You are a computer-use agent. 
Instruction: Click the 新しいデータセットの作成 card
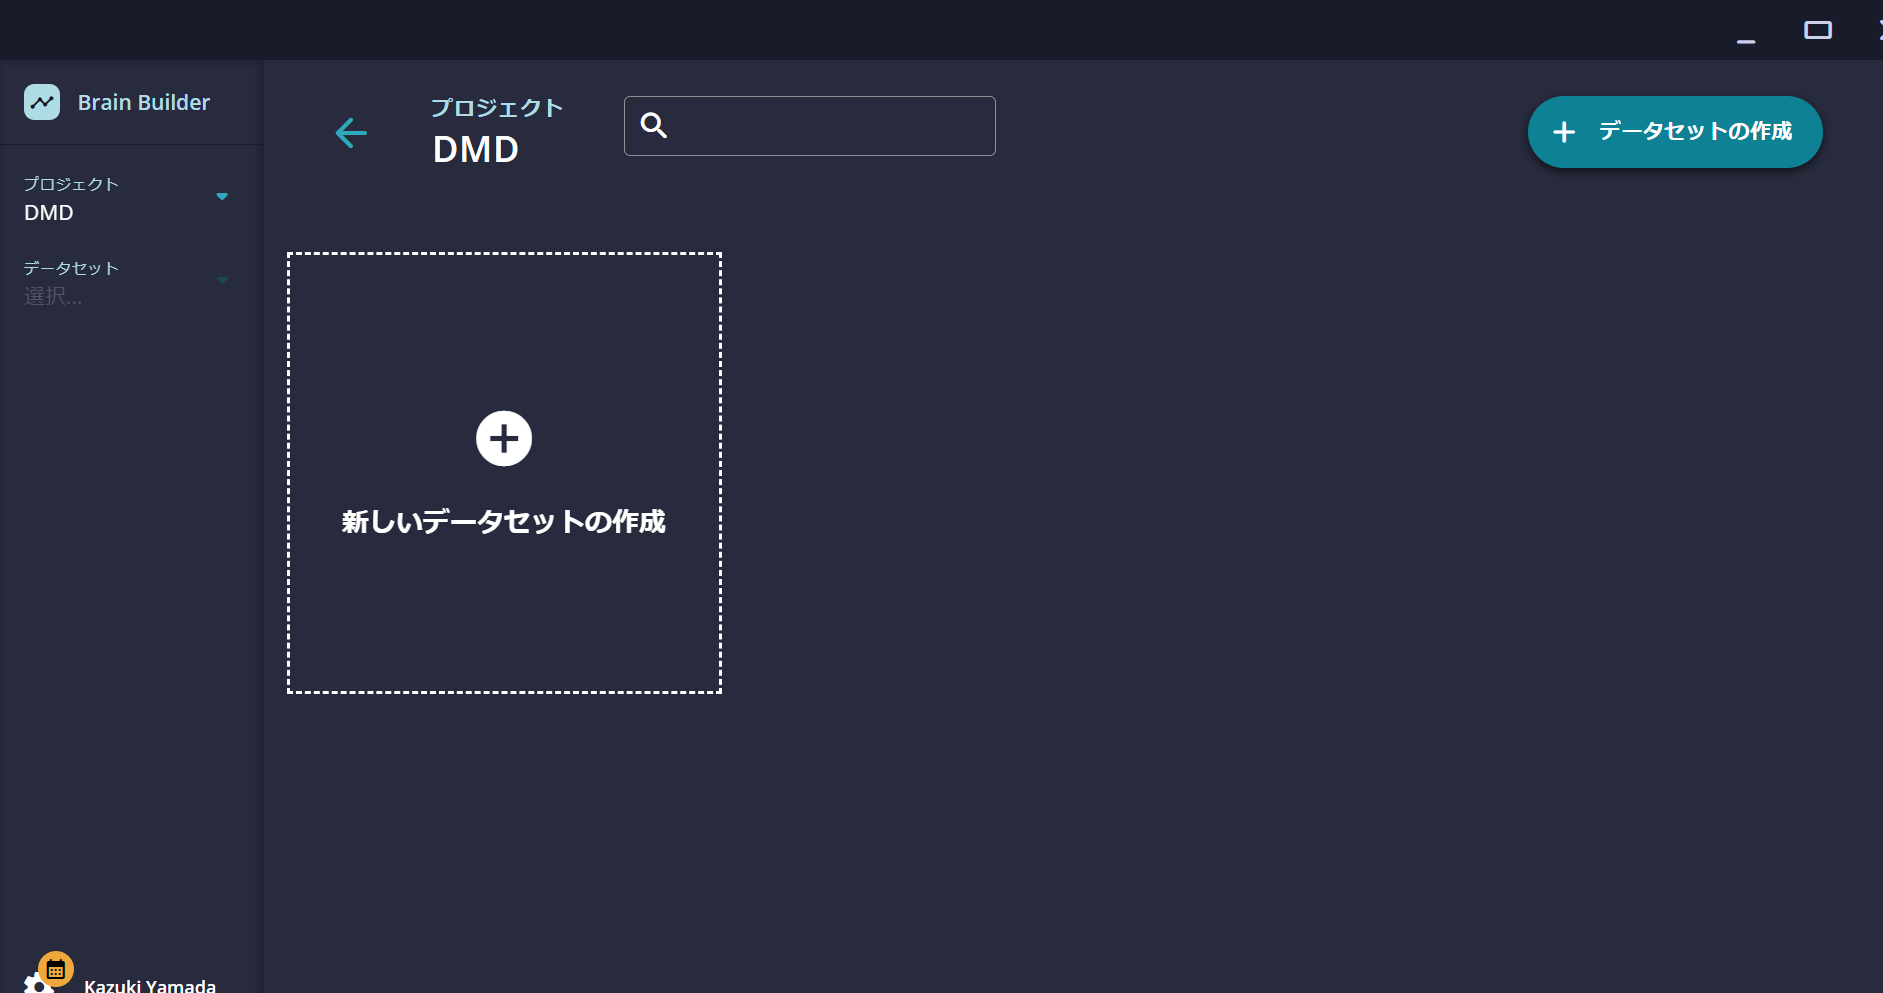click(504, 473)
